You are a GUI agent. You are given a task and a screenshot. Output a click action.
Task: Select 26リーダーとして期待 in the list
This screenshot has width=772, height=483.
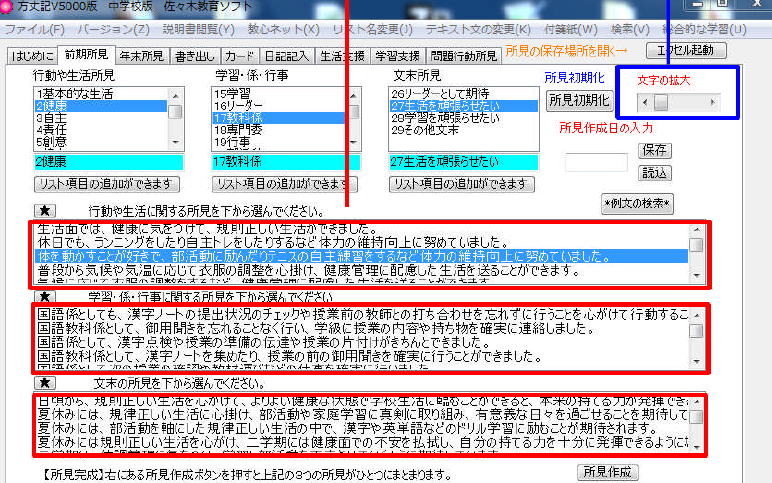[x=463, y=94]
